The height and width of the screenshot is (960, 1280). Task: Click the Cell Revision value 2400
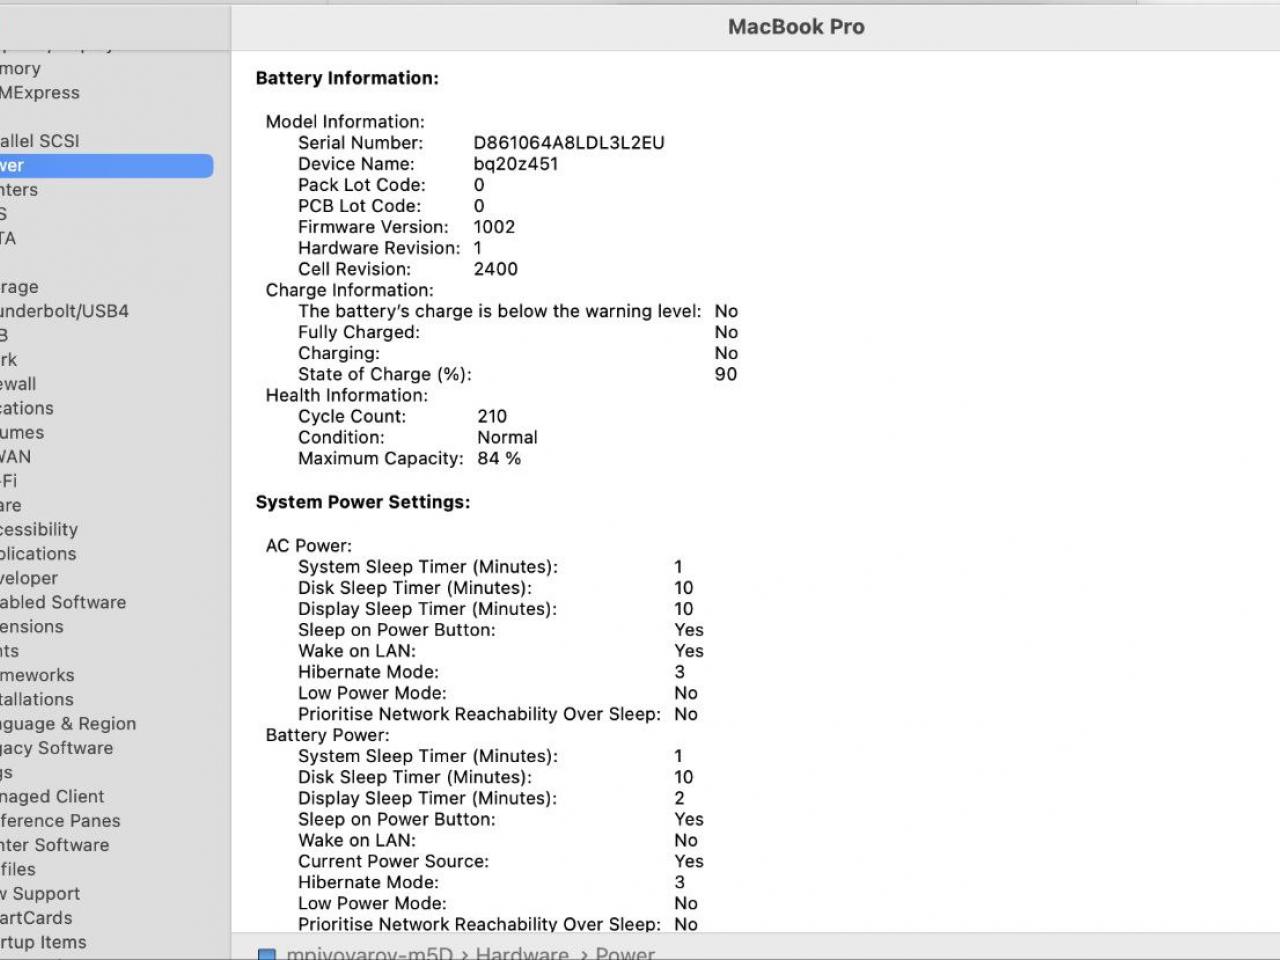pos(496,269)
